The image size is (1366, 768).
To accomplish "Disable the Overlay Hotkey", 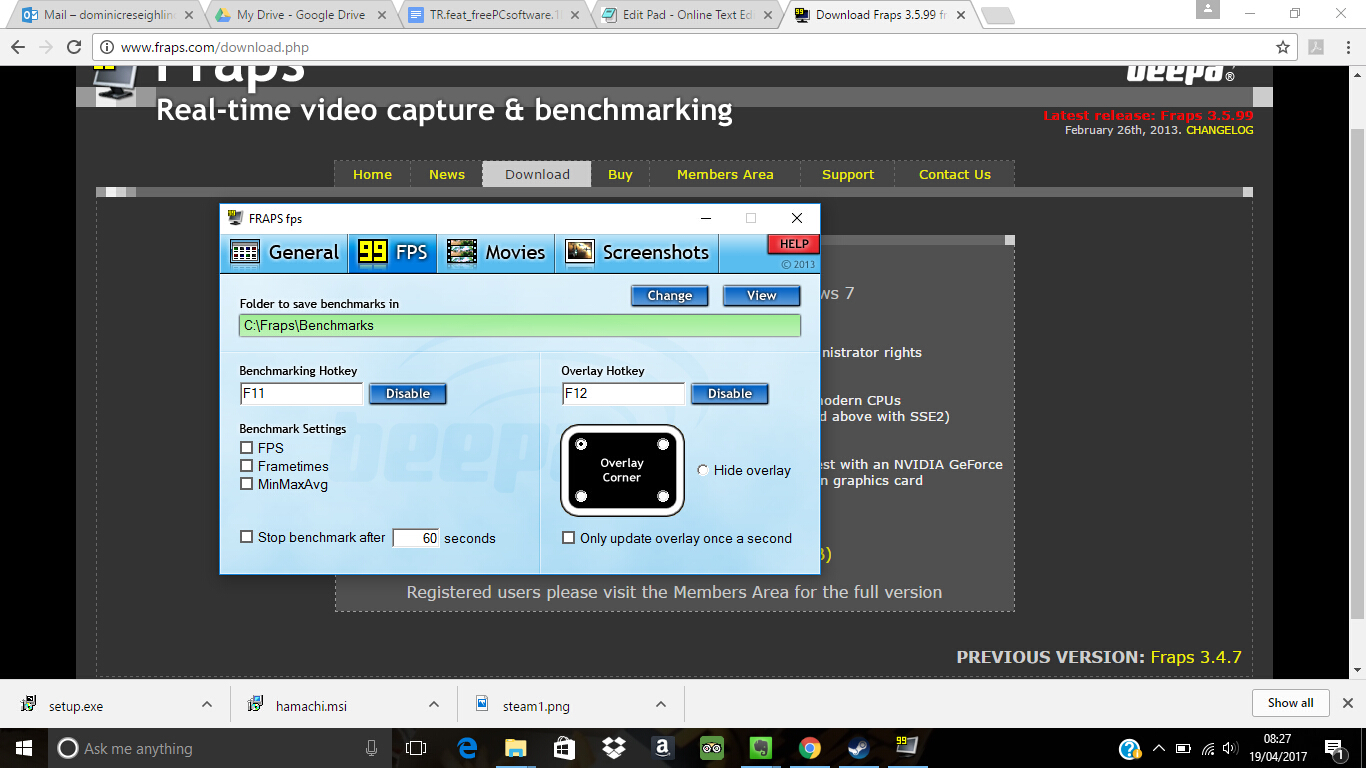I will click(730, 394).
